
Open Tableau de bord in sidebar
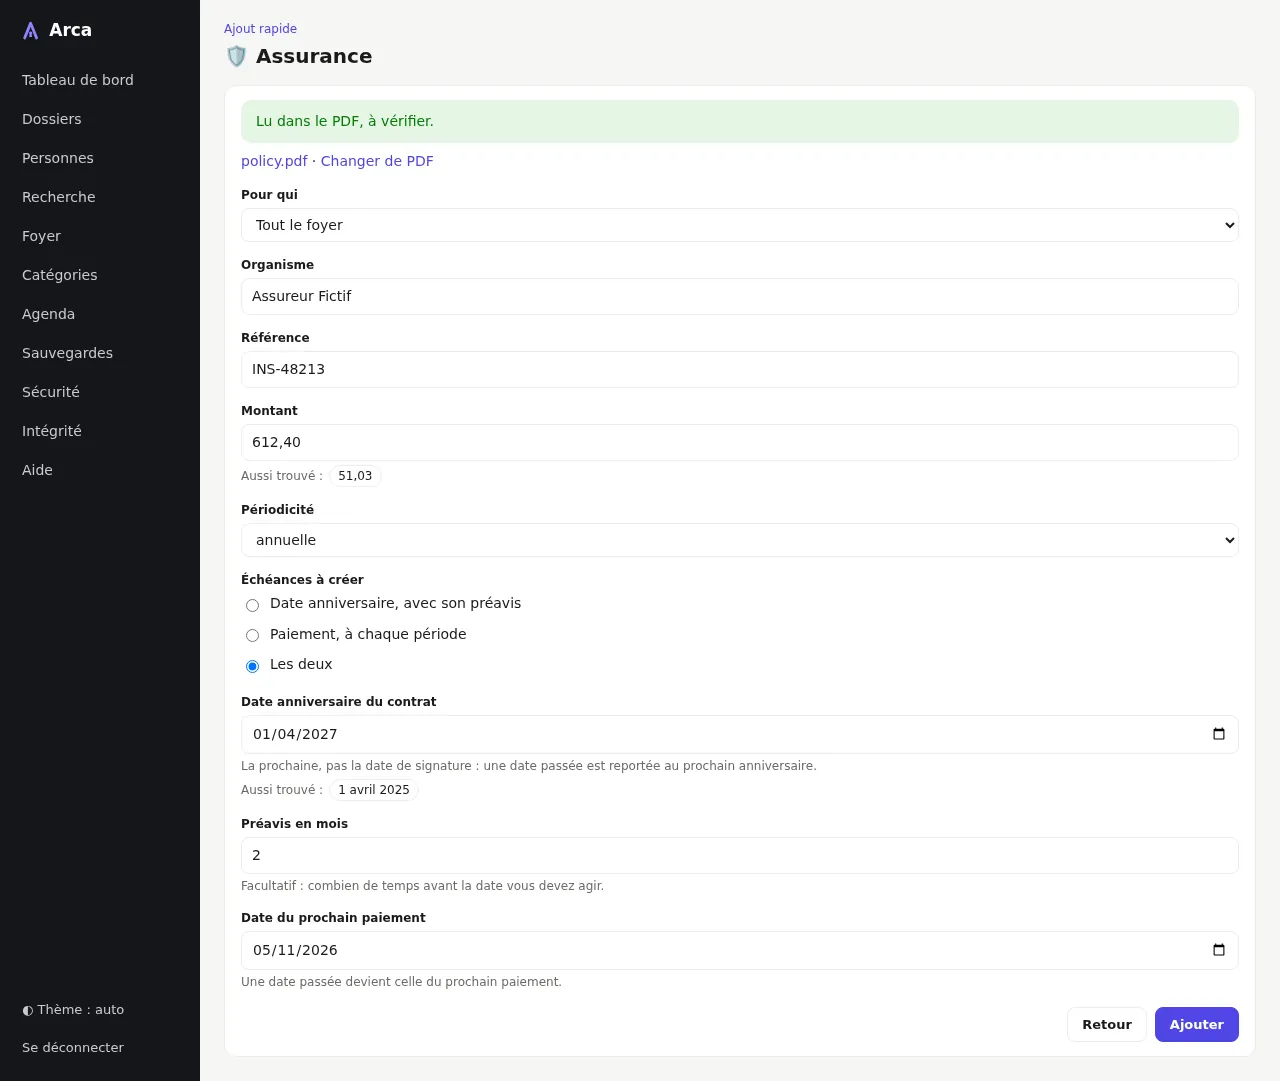[78, 80]
